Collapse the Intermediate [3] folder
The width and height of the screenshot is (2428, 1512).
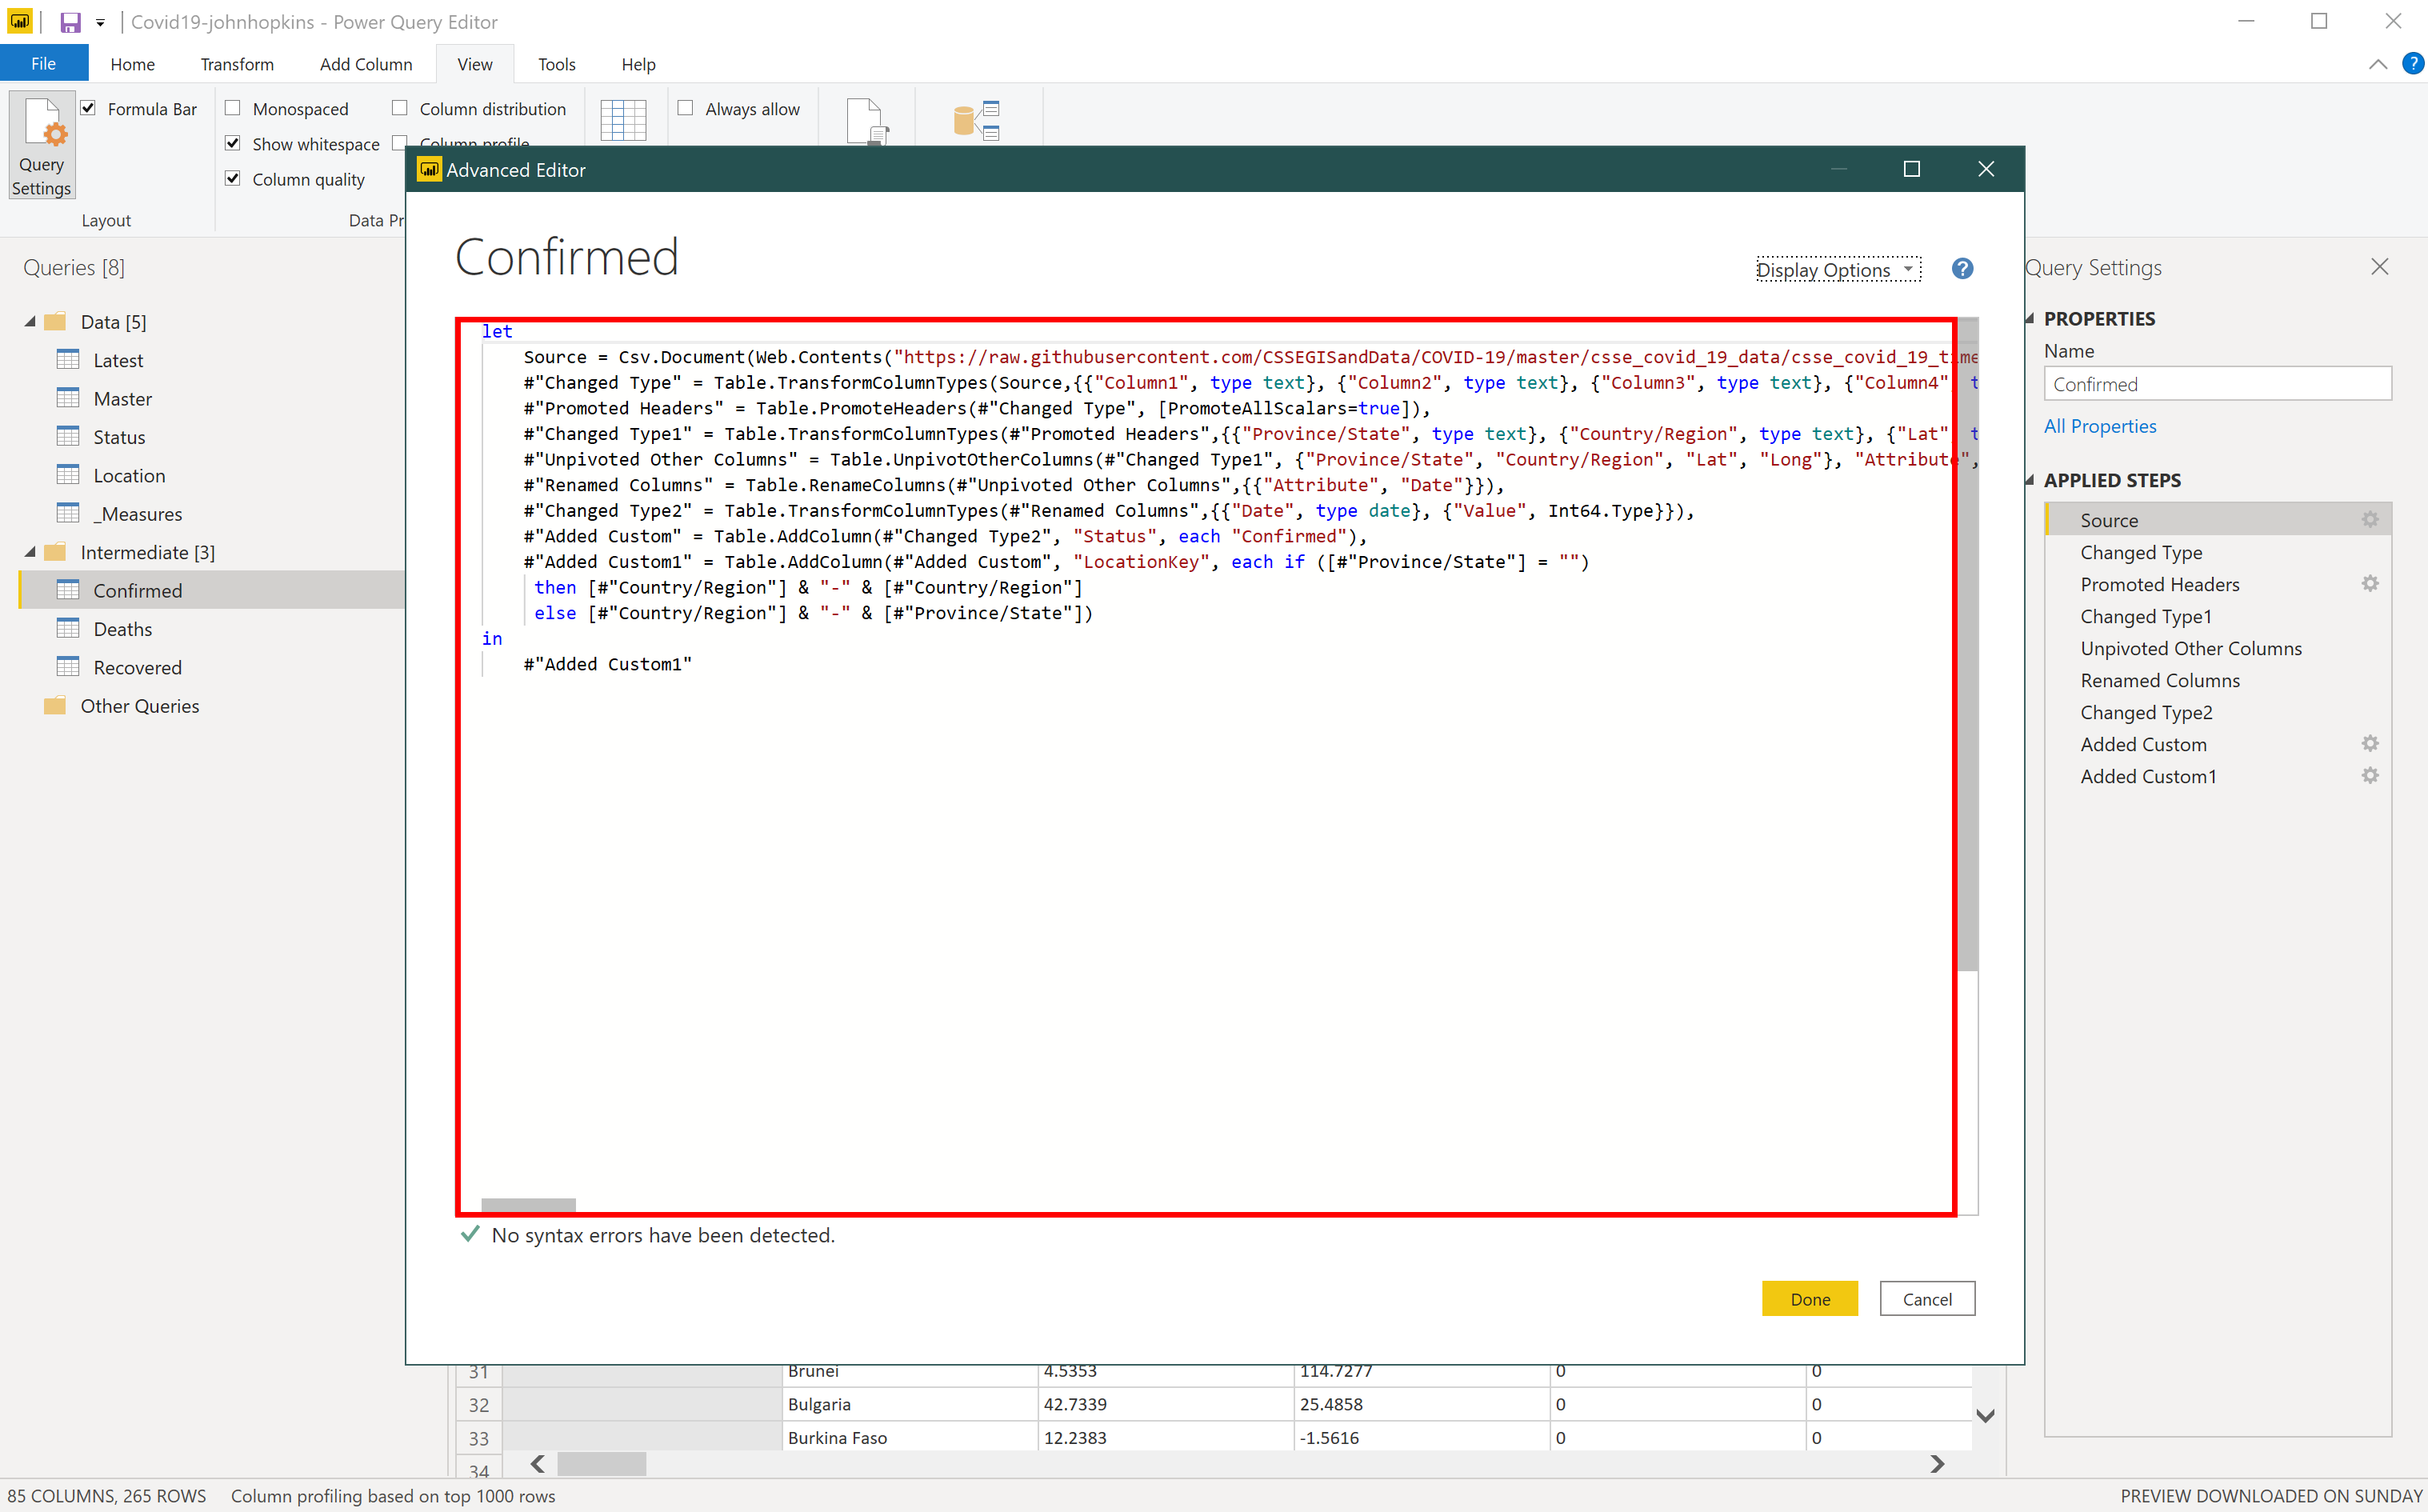click(x=30, y=552)
